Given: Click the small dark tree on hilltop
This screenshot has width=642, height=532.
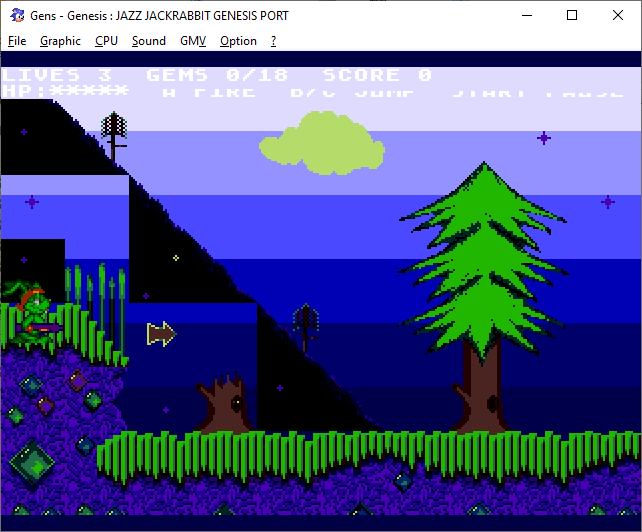Looking at the screenshot, I should click(114, 135).
